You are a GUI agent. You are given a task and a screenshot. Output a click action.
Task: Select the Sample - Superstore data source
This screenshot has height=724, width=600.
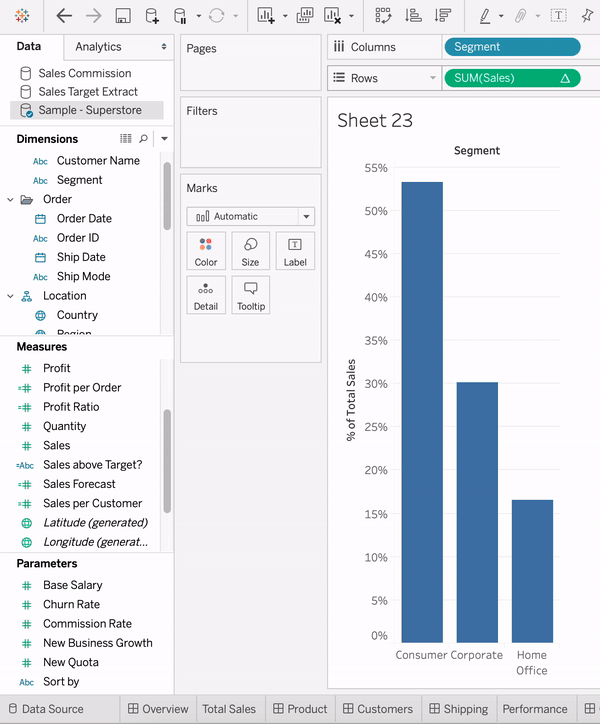click(x=88, y=110)
